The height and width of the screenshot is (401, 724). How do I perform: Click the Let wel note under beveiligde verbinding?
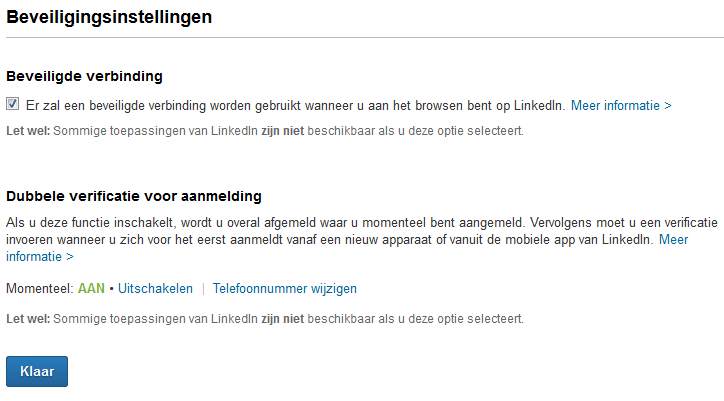pyautogui.click(x=264, y=131)
